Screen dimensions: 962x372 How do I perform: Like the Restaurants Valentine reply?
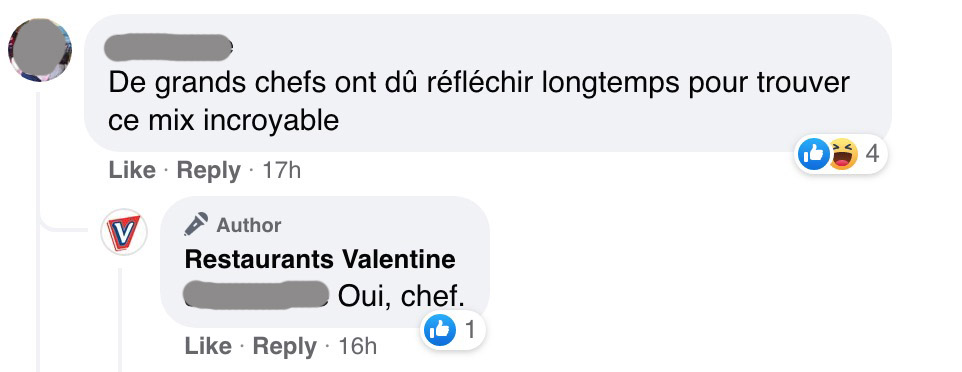(208, 346)
